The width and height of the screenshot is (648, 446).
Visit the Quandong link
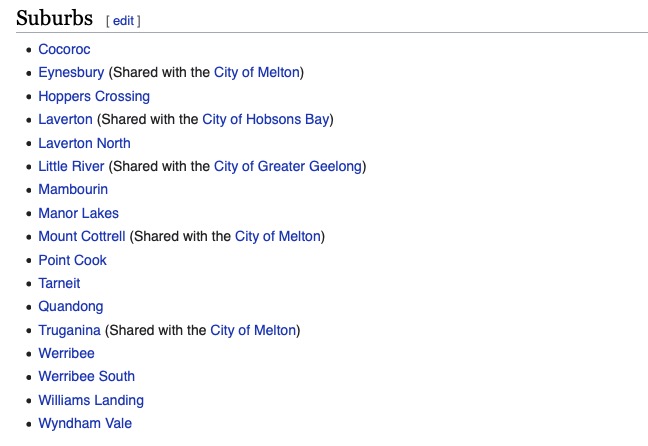coord(71,307)
